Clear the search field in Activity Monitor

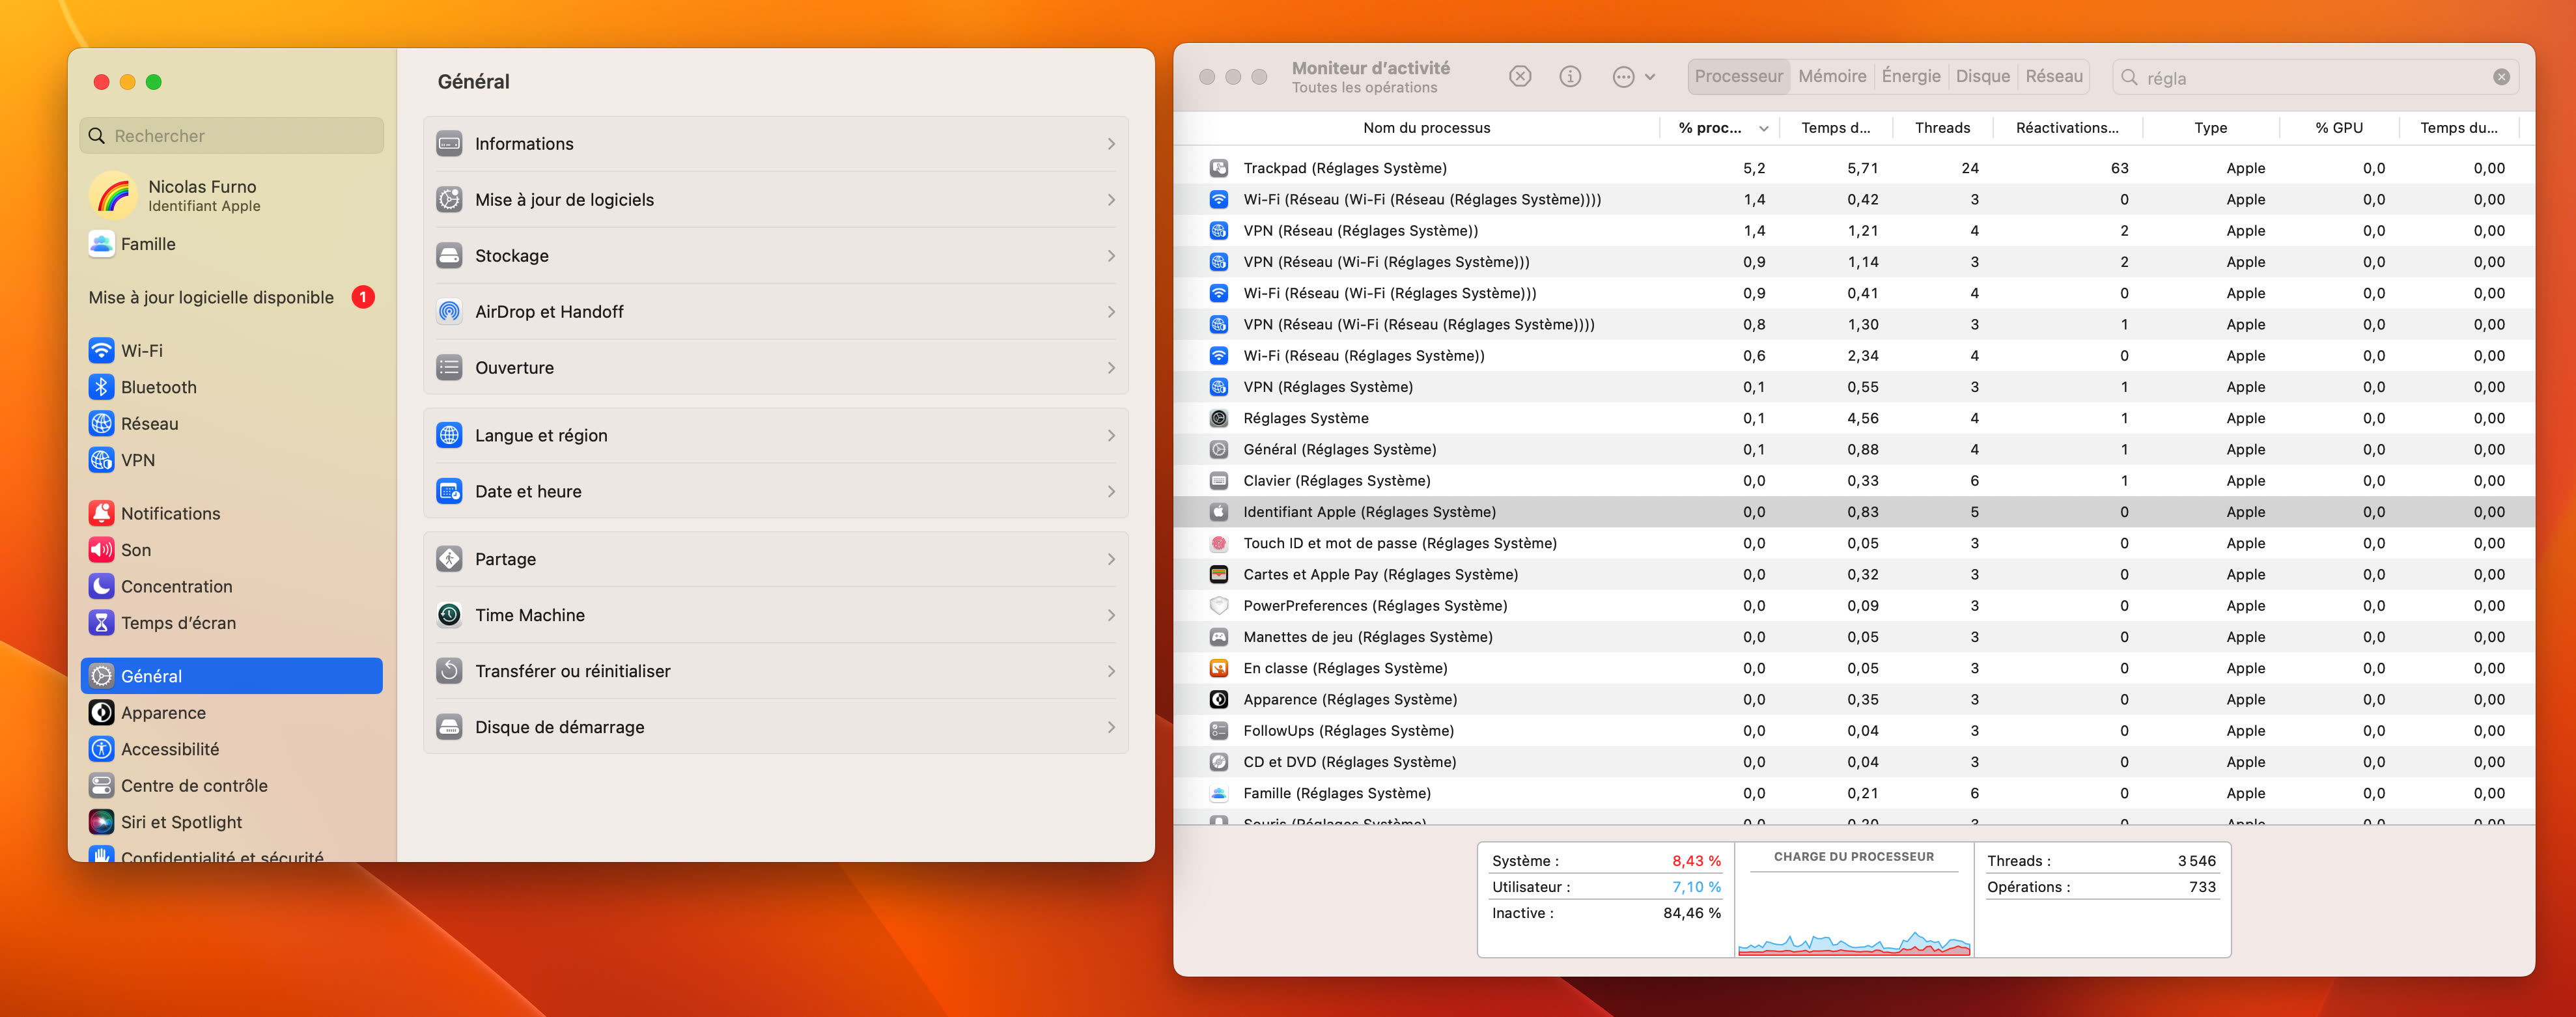(2501, 77)
